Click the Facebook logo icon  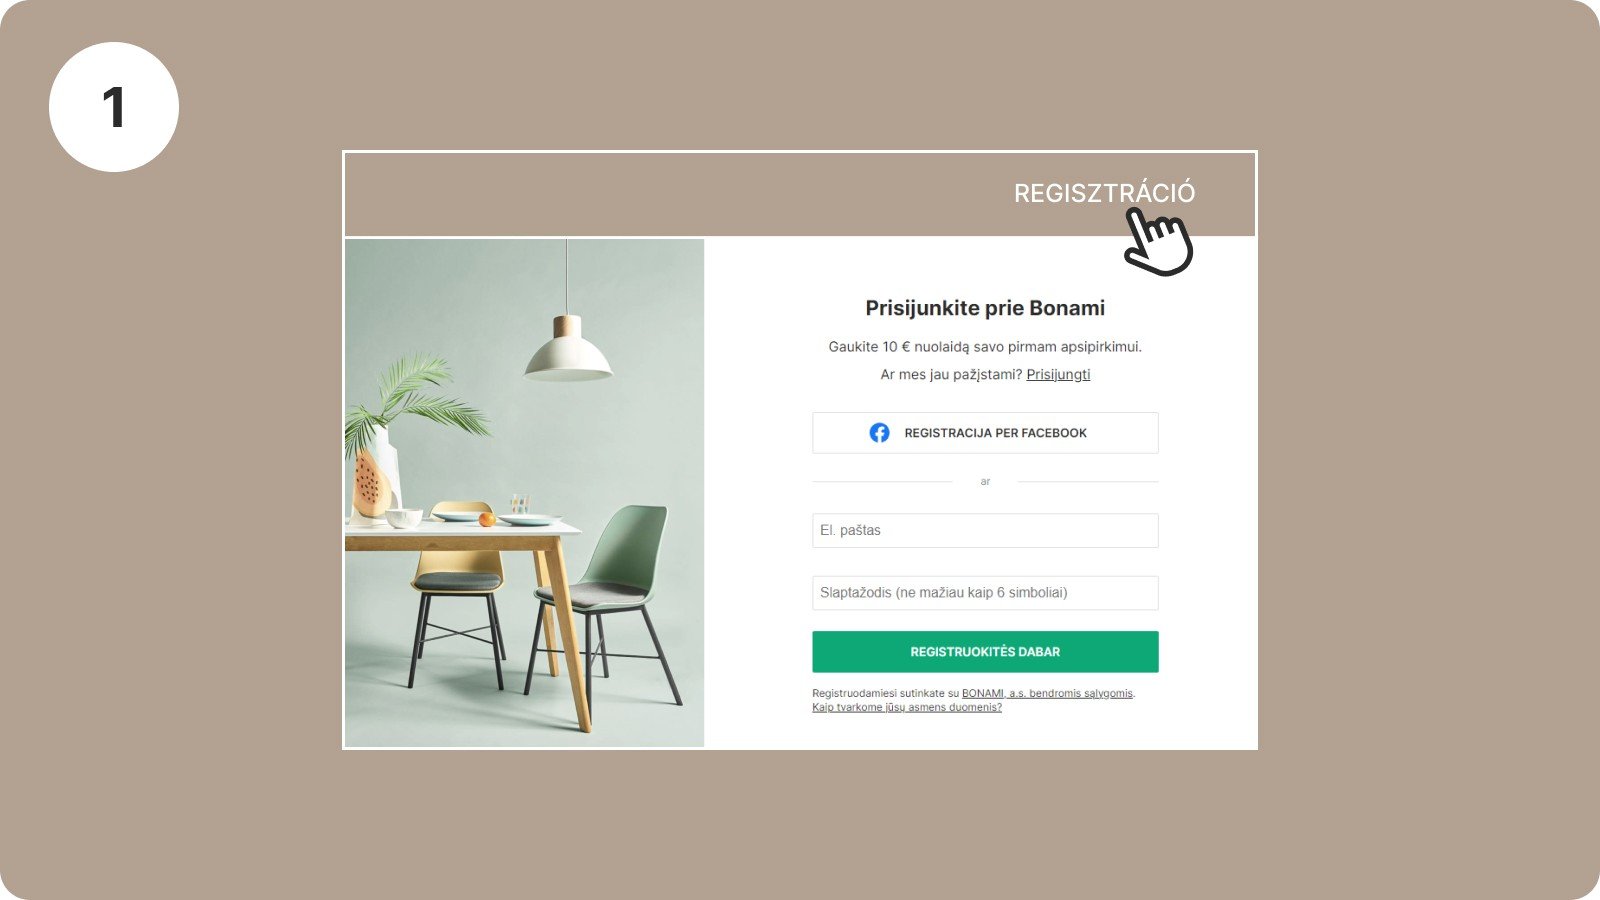(x=879, y=433)
